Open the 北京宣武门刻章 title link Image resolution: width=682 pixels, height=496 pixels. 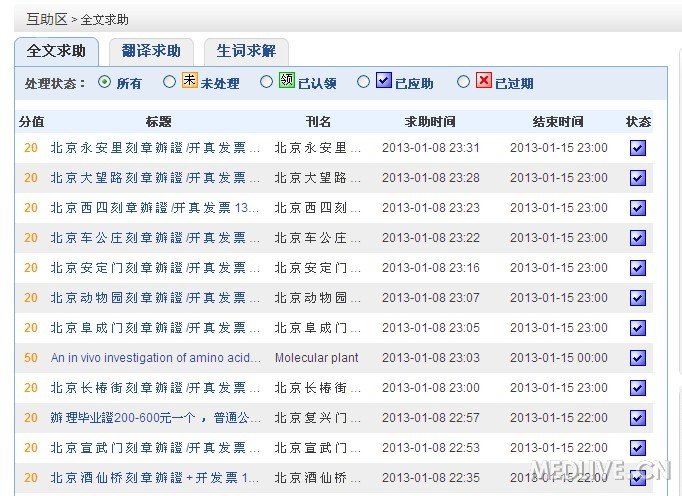coord(155,448)
